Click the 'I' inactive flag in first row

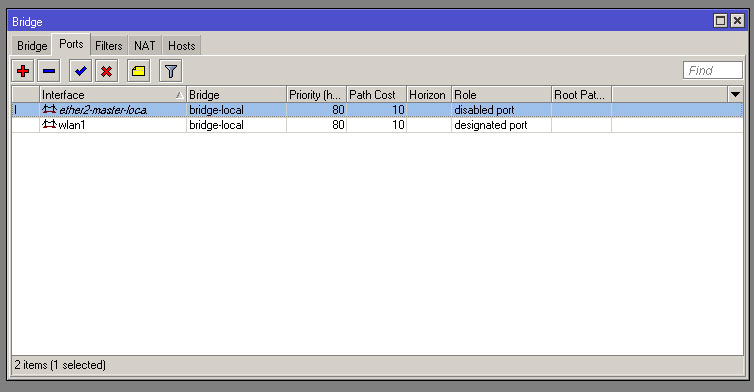tap(15, 110)
